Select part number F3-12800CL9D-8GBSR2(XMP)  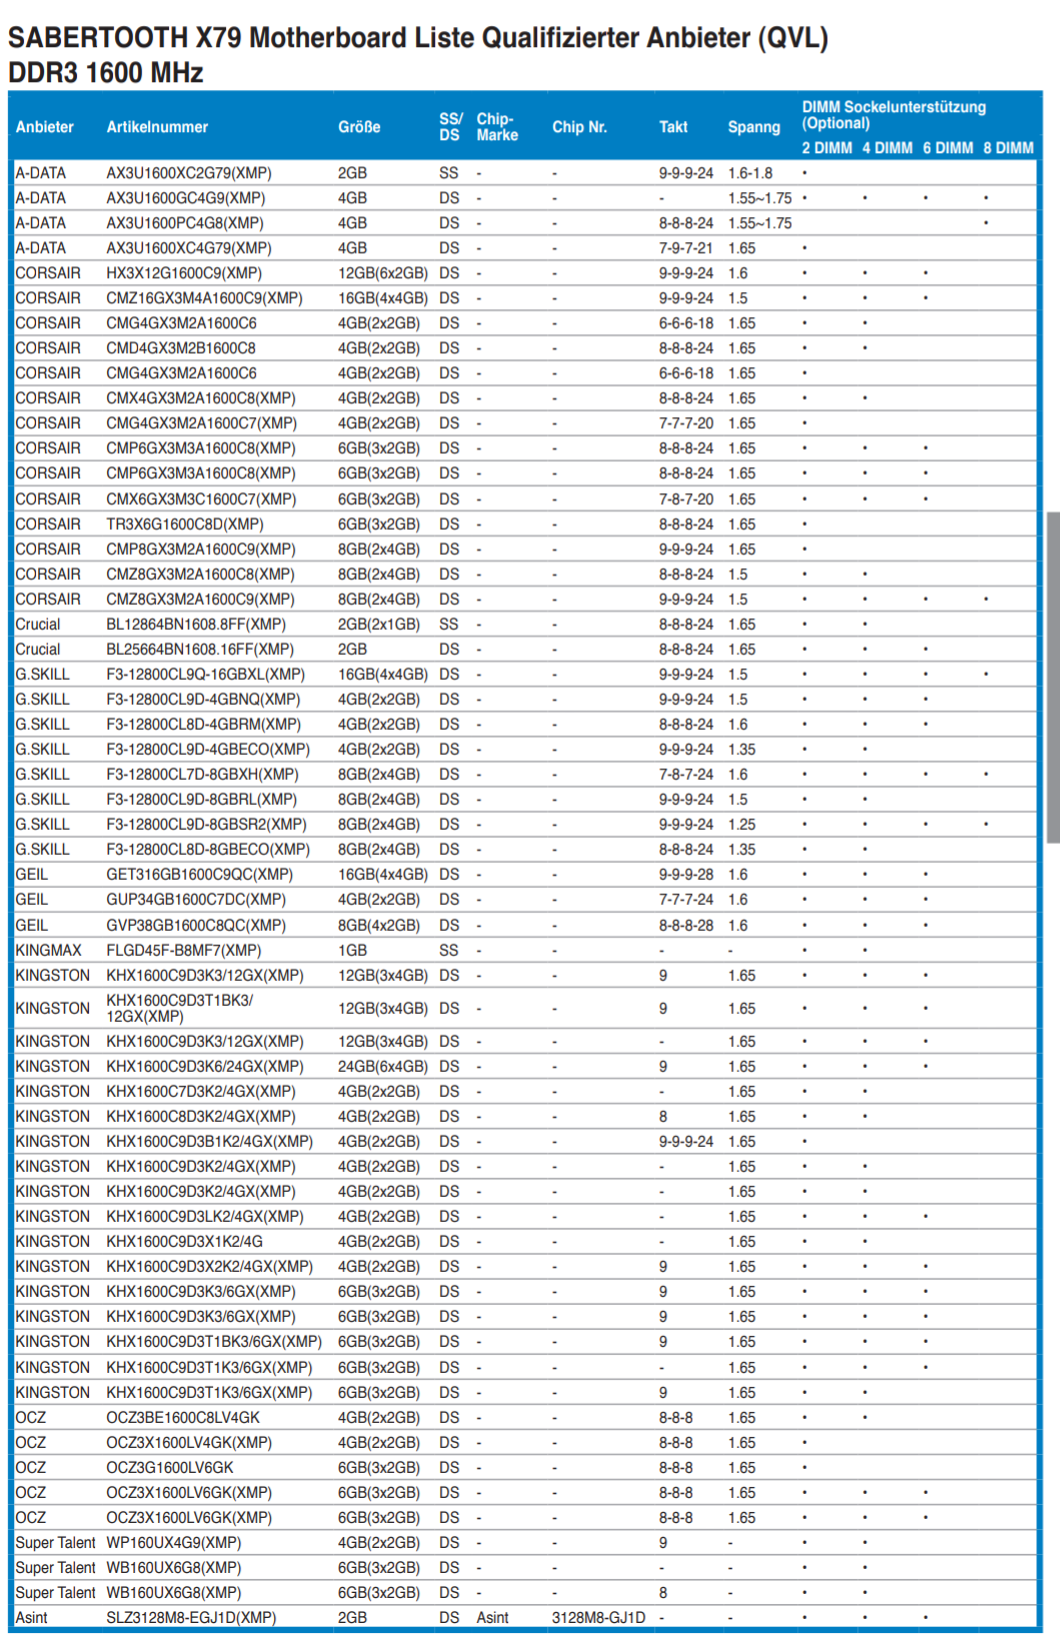(x=207, y=824)
